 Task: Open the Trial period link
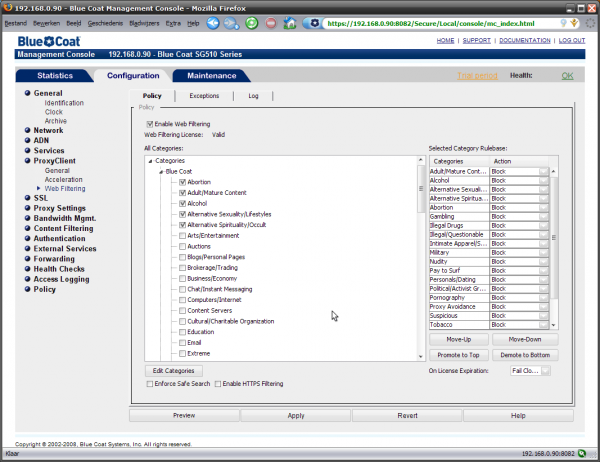click(477, 76)
